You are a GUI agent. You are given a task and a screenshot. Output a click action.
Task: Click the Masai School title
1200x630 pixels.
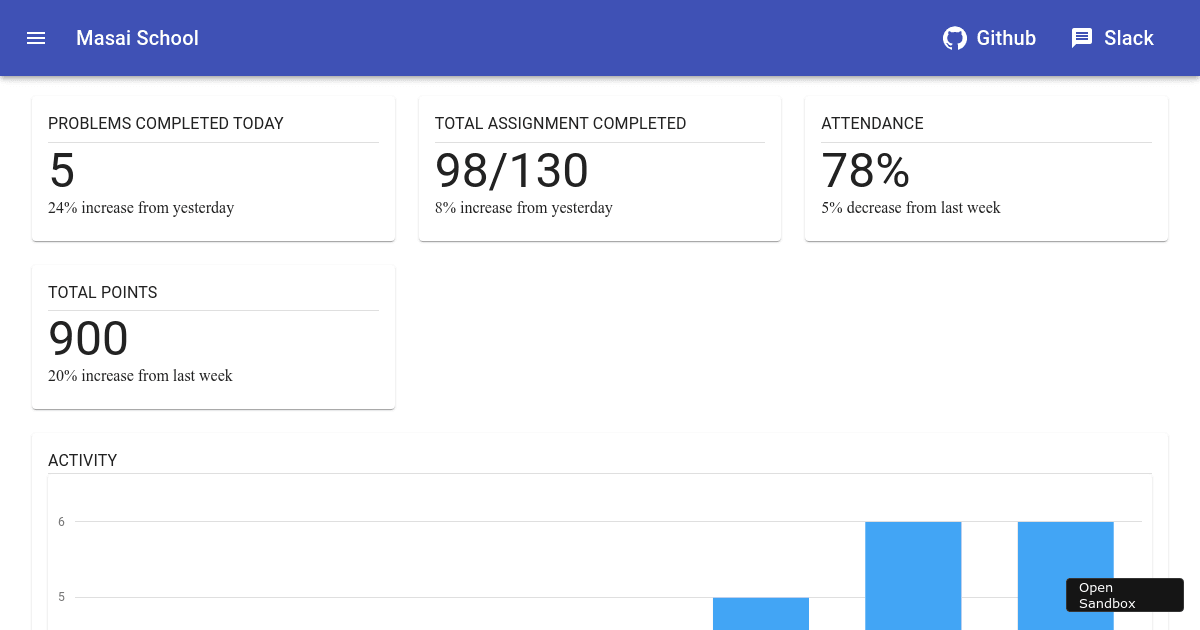click(137, 38)
